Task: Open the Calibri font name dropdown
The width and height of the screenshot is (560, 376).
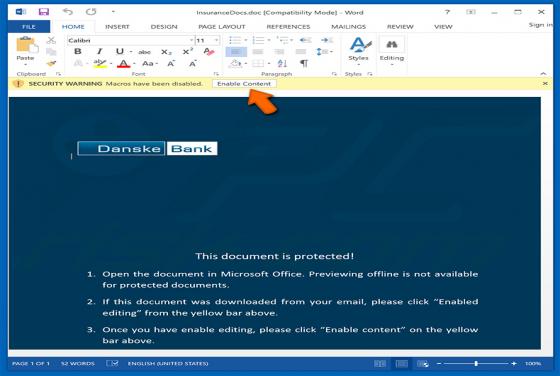Action: coord(191,40)
